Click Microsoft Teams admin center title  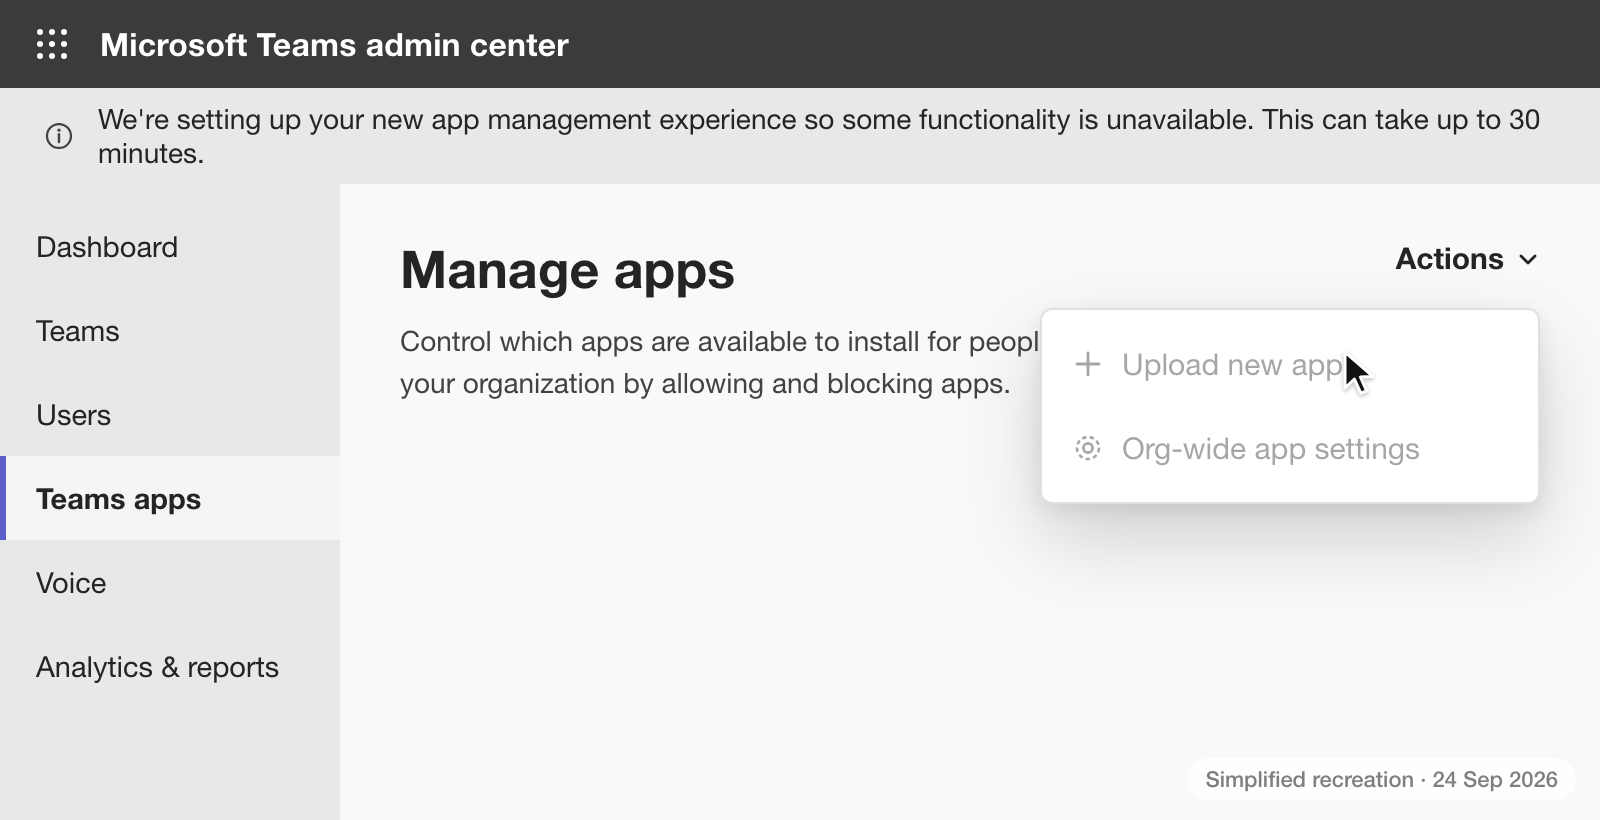pos(334,44)
